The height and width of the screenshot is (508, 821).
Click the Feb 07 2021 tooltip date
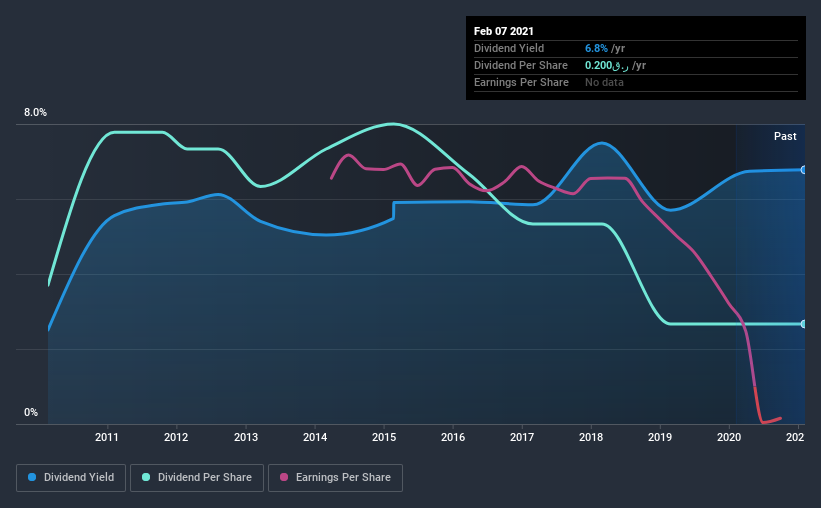(504, 31)
